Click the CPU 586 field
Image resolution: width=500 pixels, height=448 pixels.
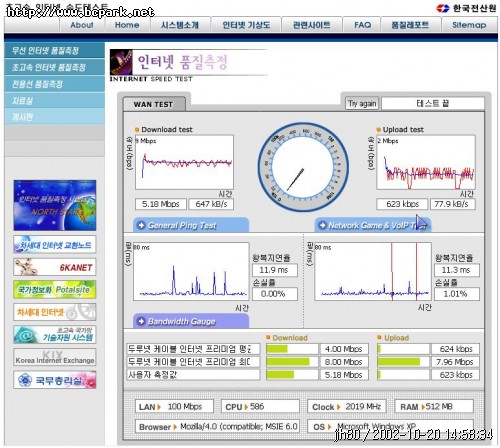(260, 406)
